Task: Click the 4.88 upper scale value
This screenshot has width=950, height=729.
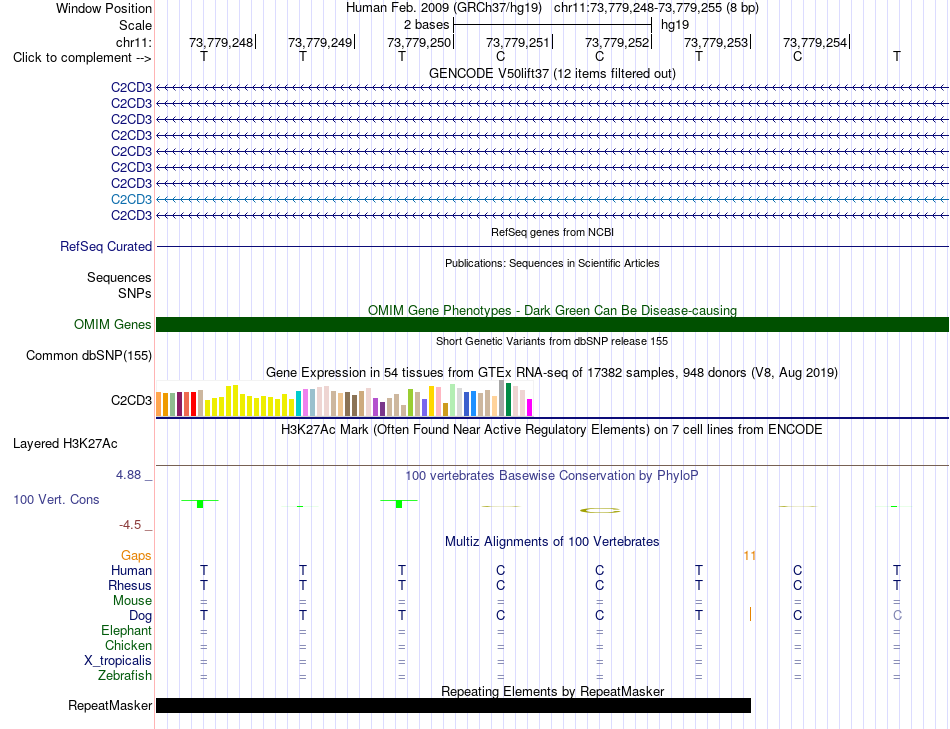Action: 128,475
